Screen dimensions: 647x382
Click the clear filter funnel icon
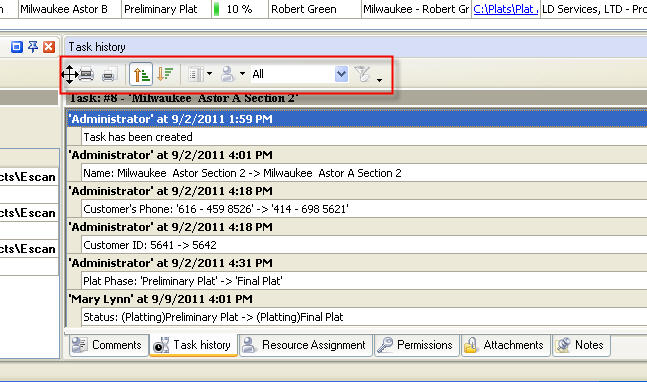[363, 74]
